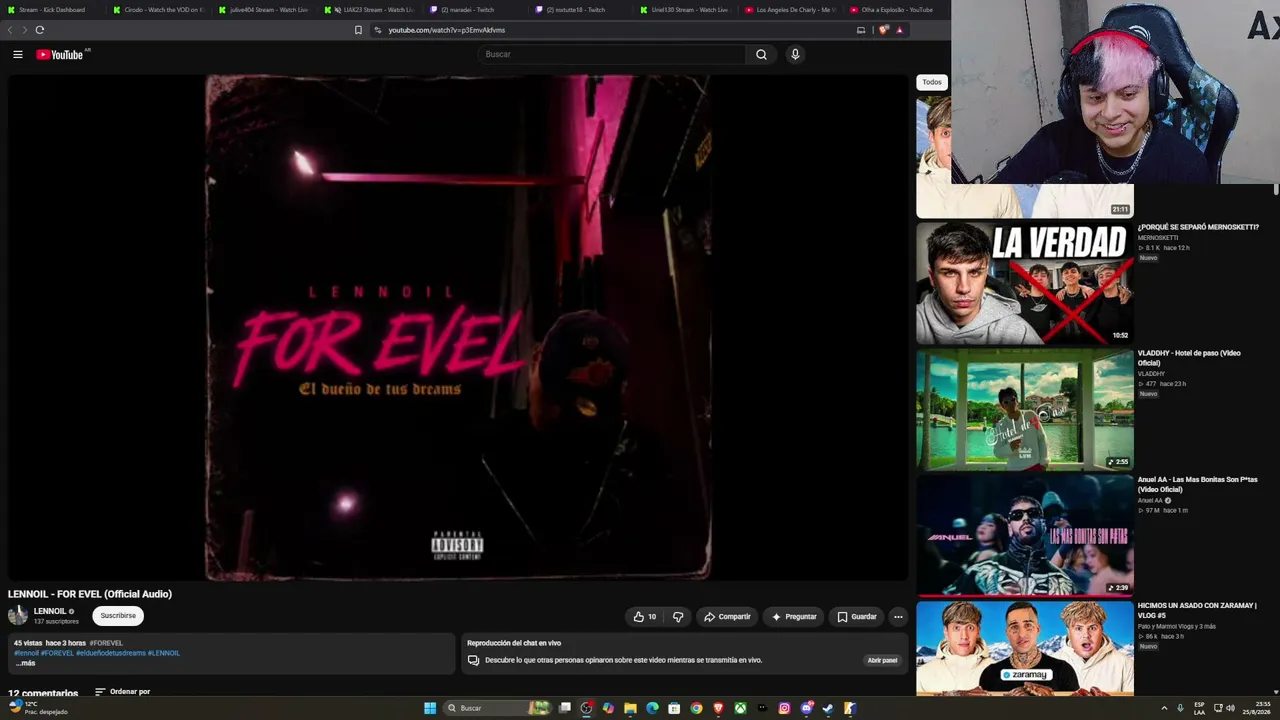Reload the page in the browser
Viewport: 1280px width, 720px height.
pyautogui.click(x=40, y=30)
